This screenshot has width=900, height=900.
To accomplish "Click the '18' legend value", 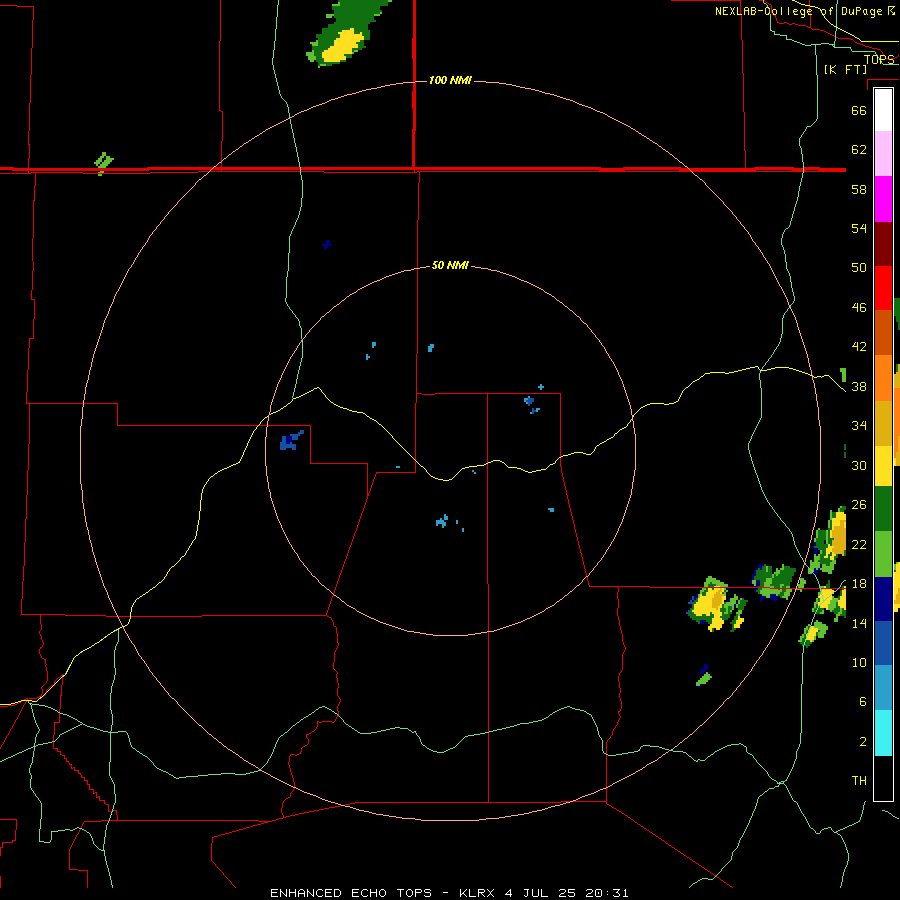I will point(859,584).
